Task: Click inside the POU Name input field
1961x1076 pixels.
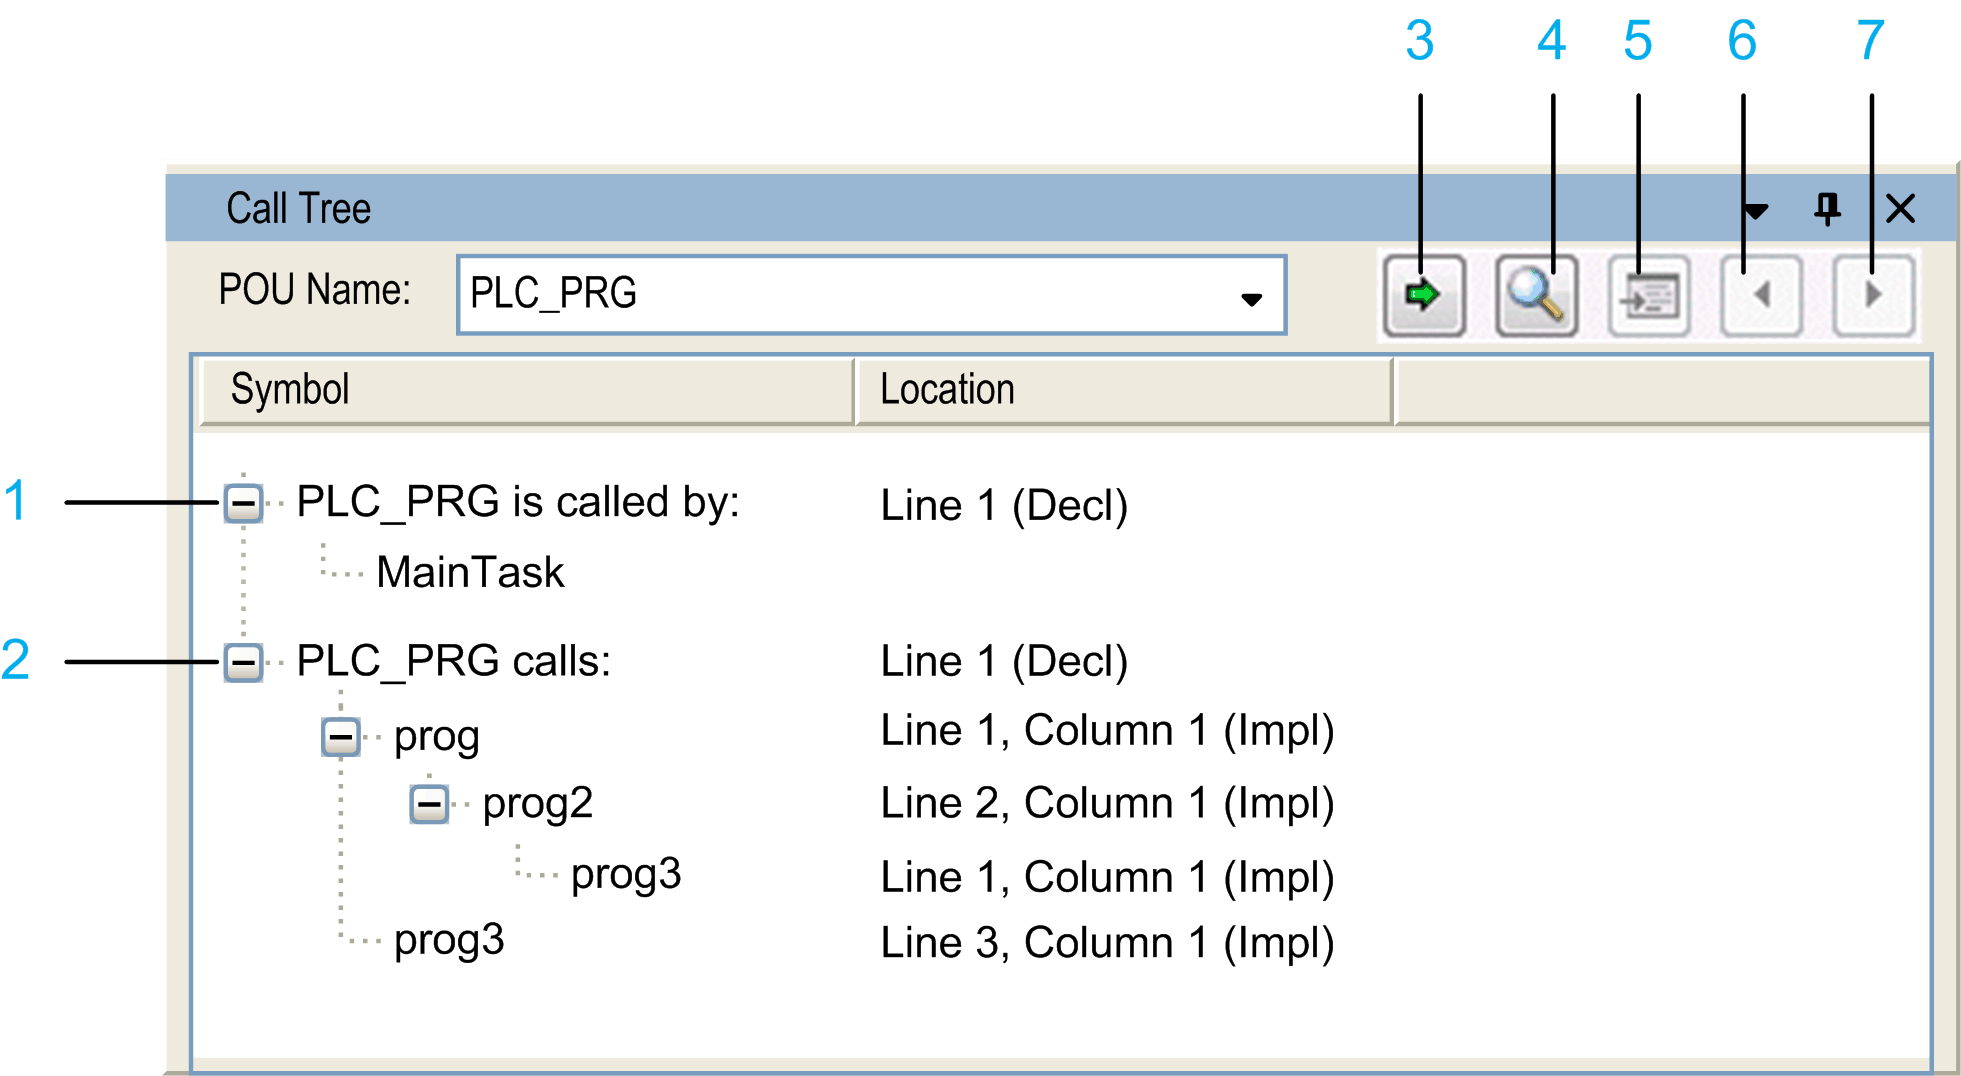Action: click(800, 295)
